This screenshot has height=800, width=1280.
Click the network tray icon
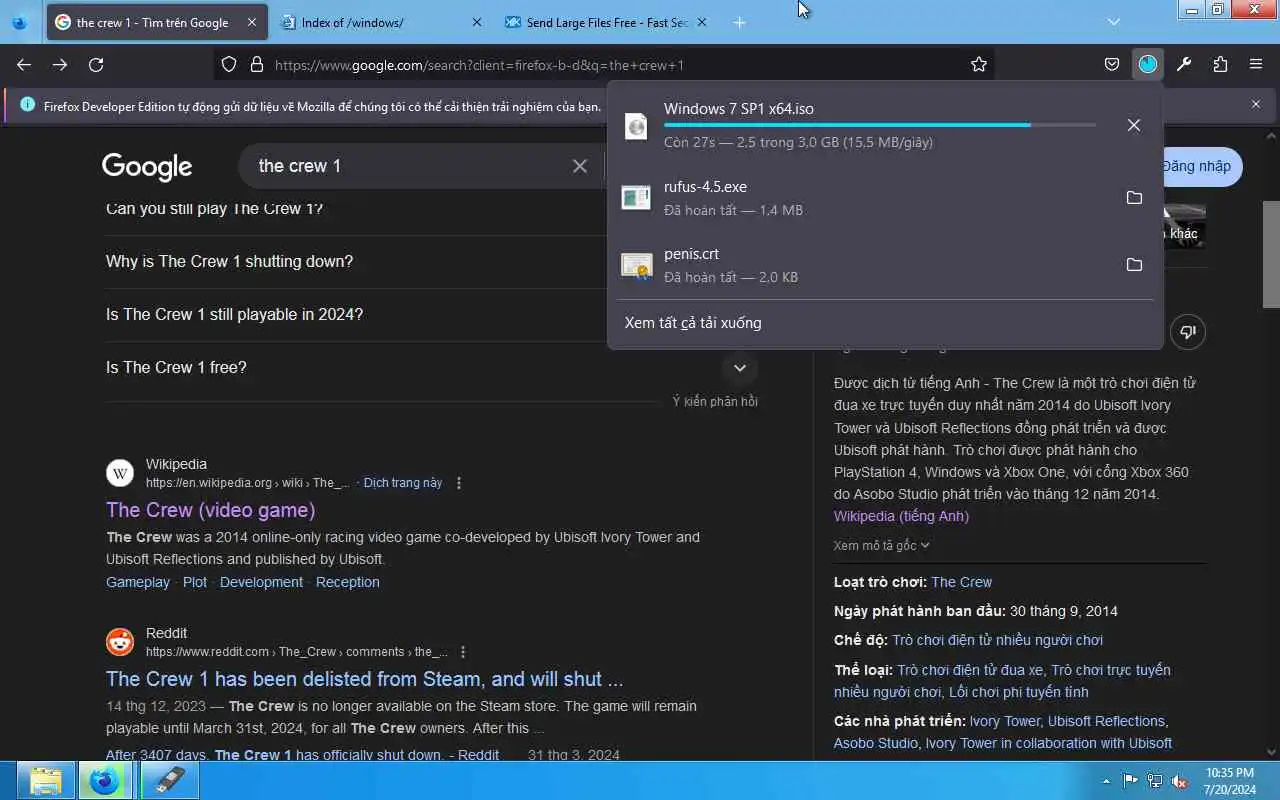click(x=1155, y=781)
